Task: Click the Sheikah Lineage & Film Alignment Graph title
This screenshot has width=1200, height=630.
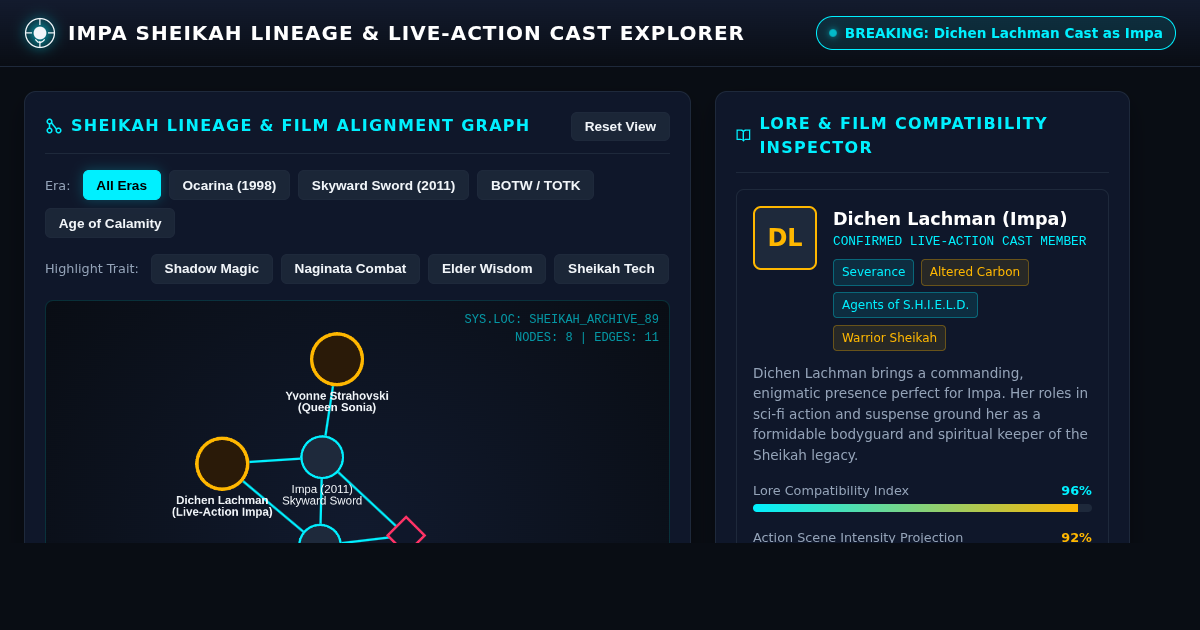Action: (300, 126)
